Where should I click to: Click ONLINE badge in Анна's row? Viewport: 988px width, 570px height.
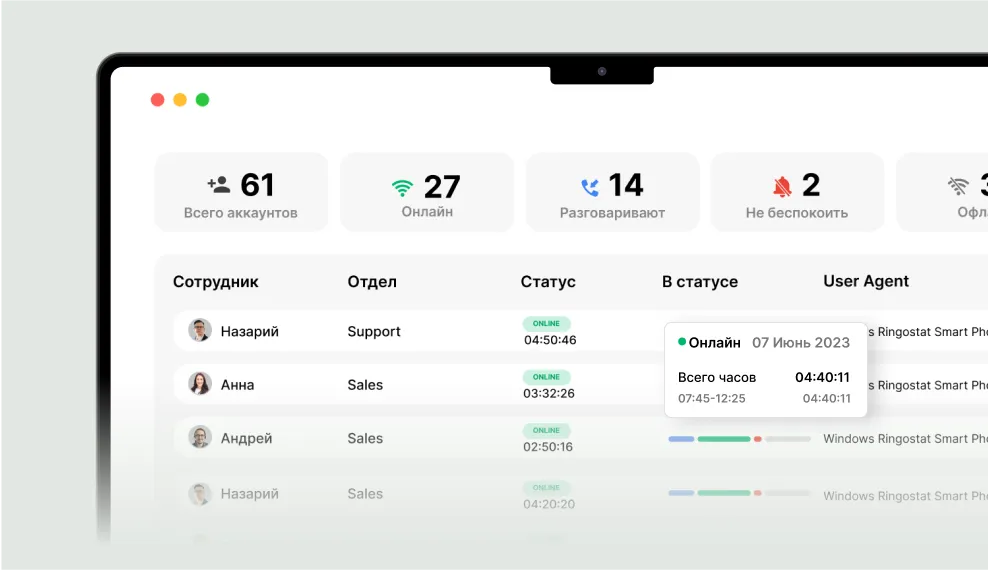[546, 377]
